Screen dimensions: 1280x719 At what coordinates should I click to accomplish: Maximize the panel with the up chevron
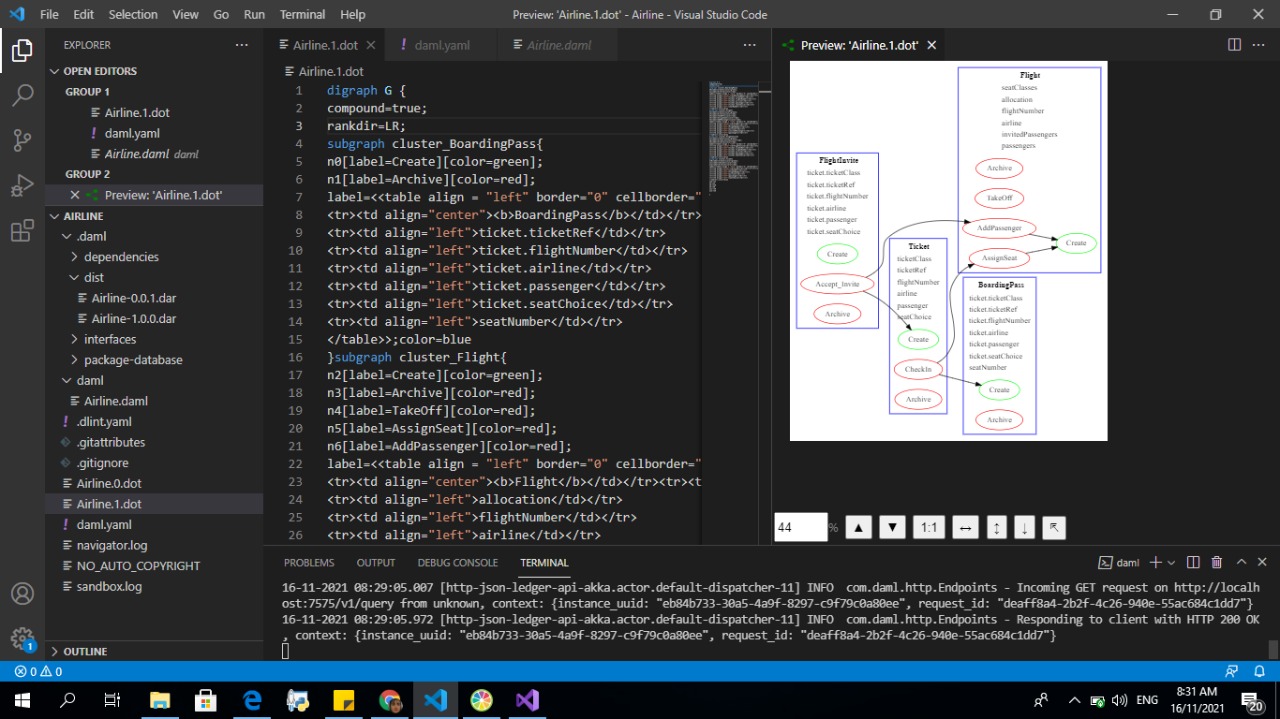[x=1241, y=563]
